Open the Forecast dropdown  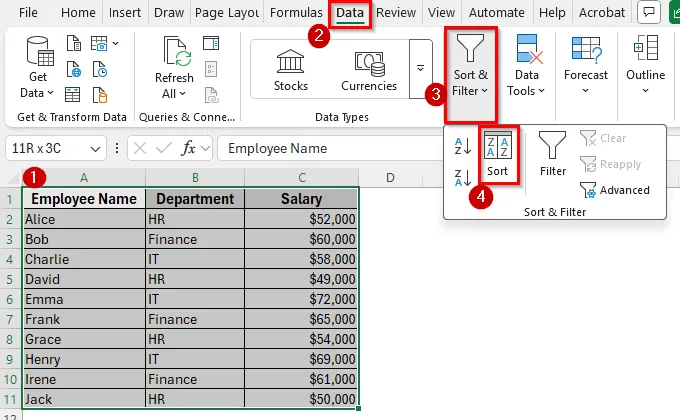(585, 66)
